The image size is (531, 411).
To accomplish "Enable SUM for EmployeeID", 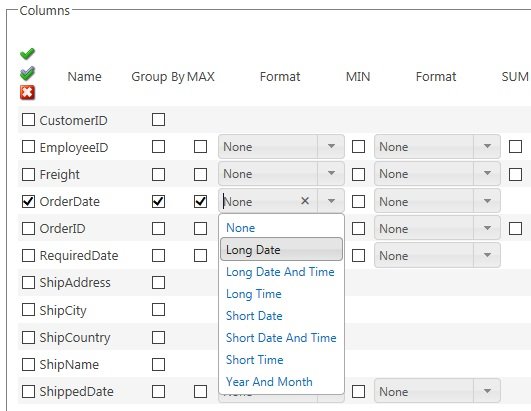I will 515,147.
